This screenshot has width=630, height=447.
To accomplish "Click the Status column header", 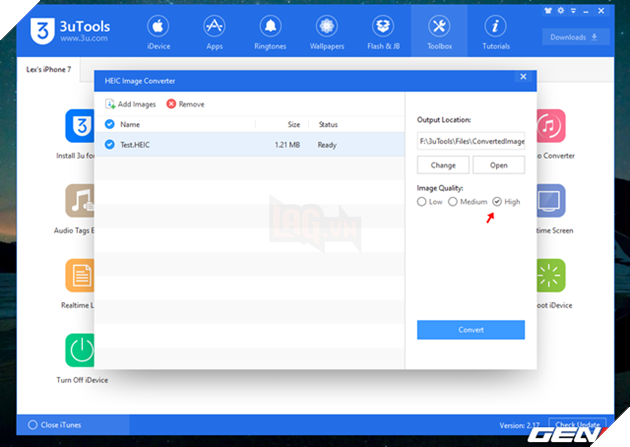I will pos(328,125).
